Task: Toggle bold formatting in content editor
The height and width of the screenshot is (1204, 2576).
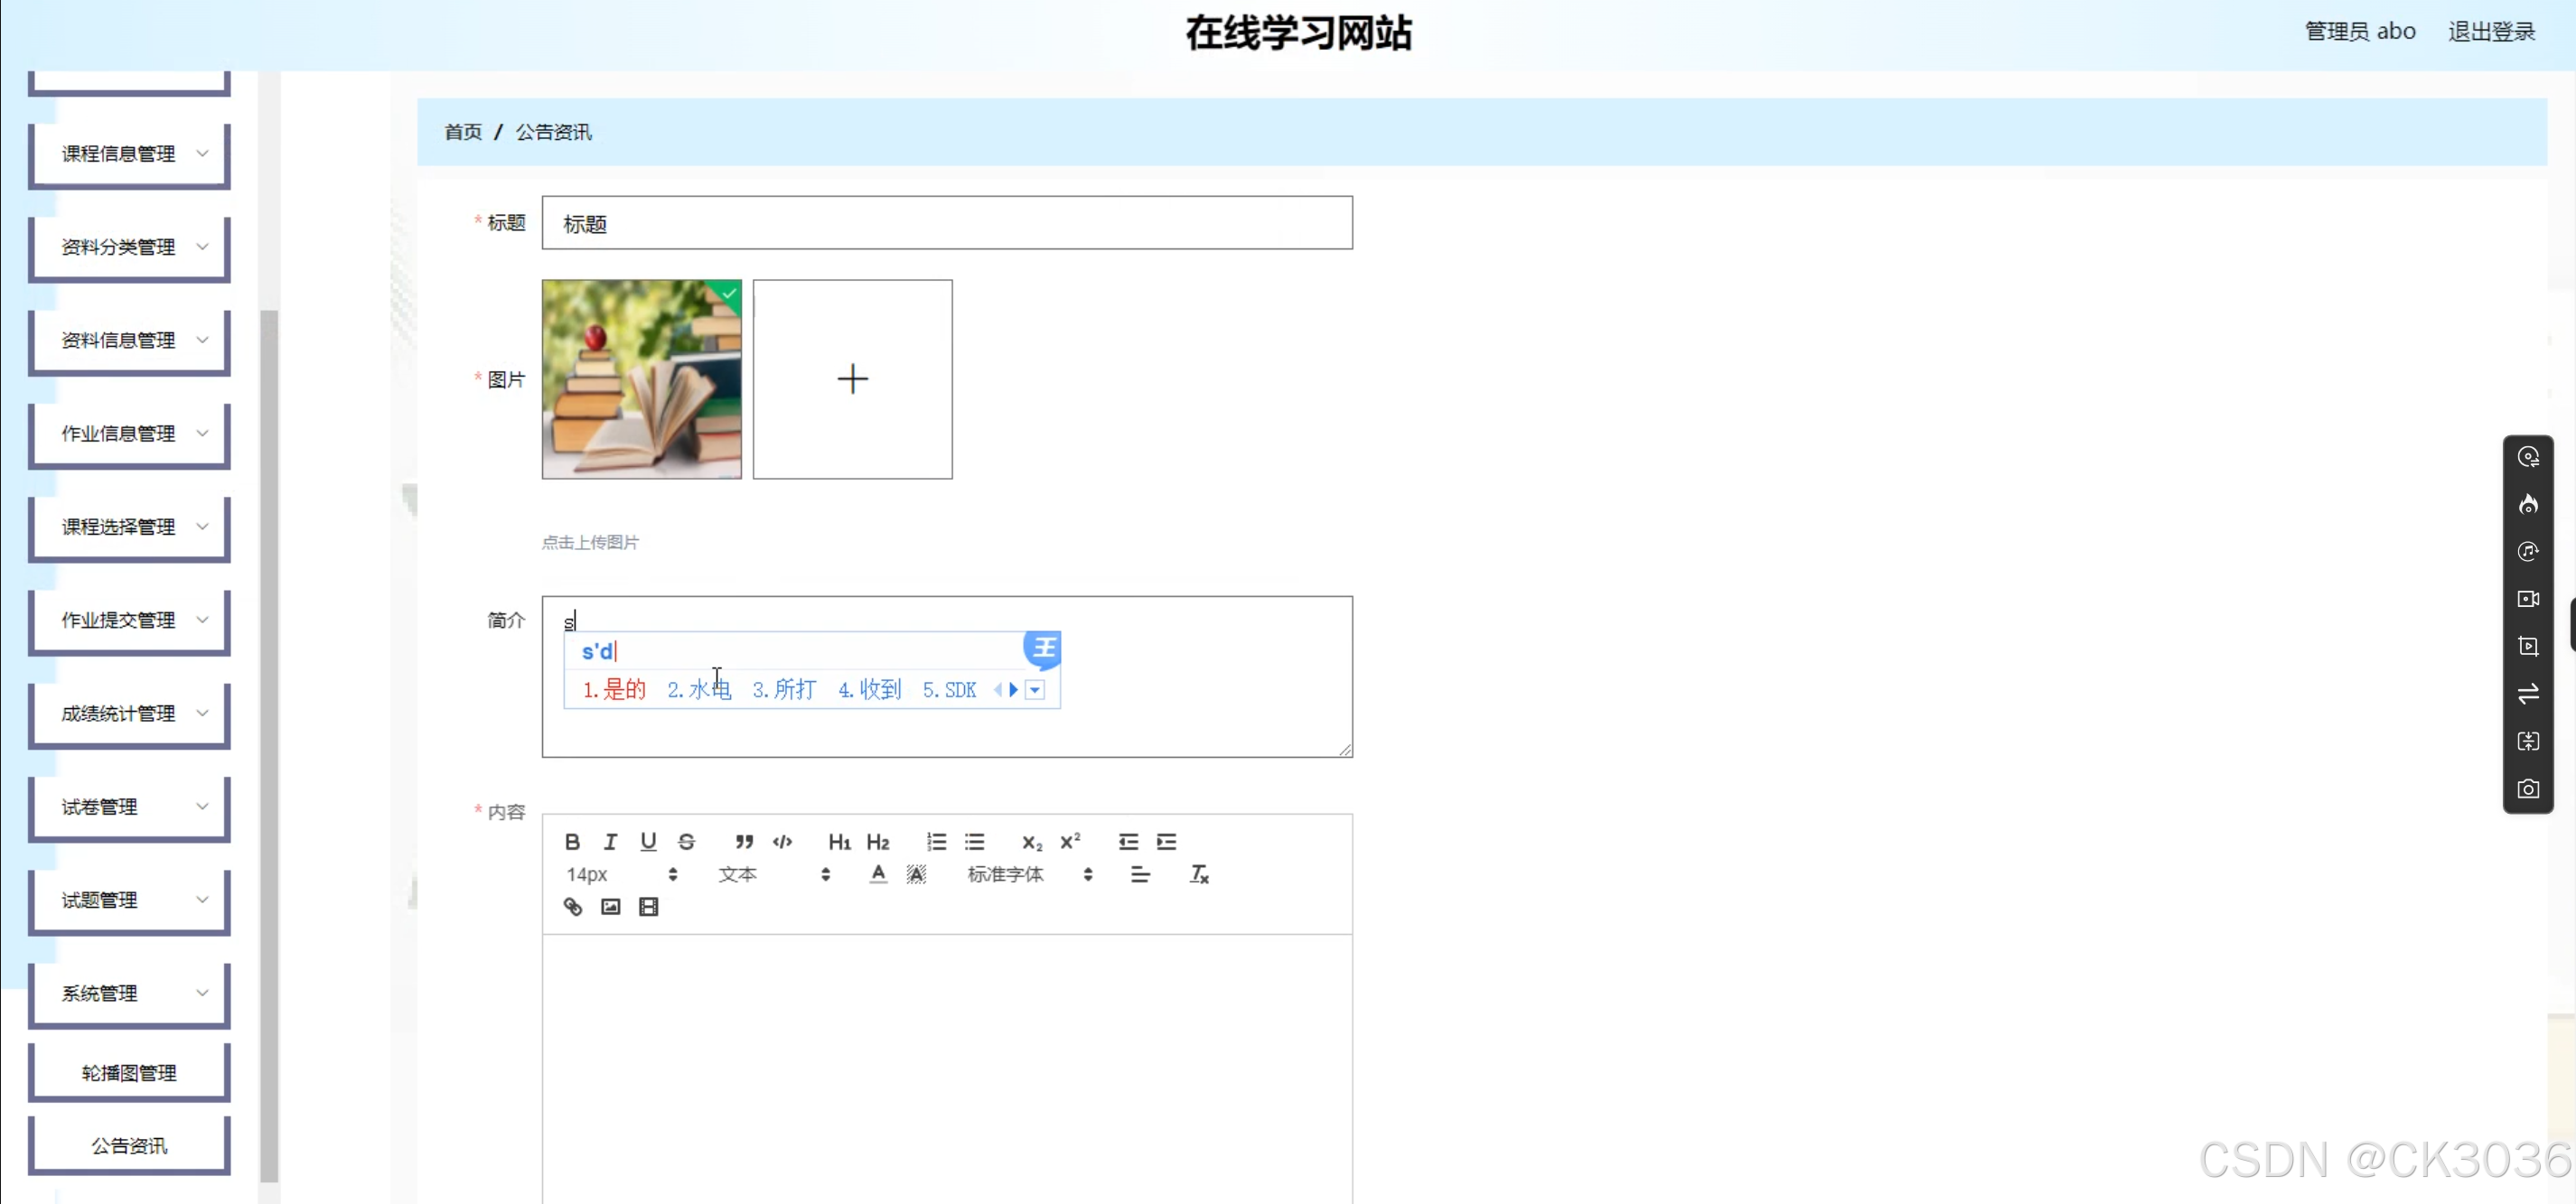Action: (x=572, y=842)
